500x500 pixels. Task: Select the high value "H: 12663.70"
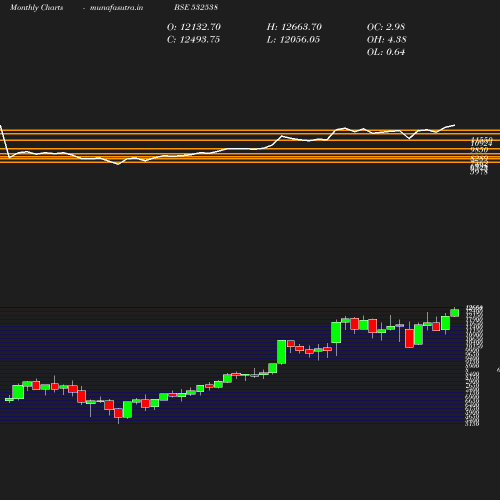point(294,27)
